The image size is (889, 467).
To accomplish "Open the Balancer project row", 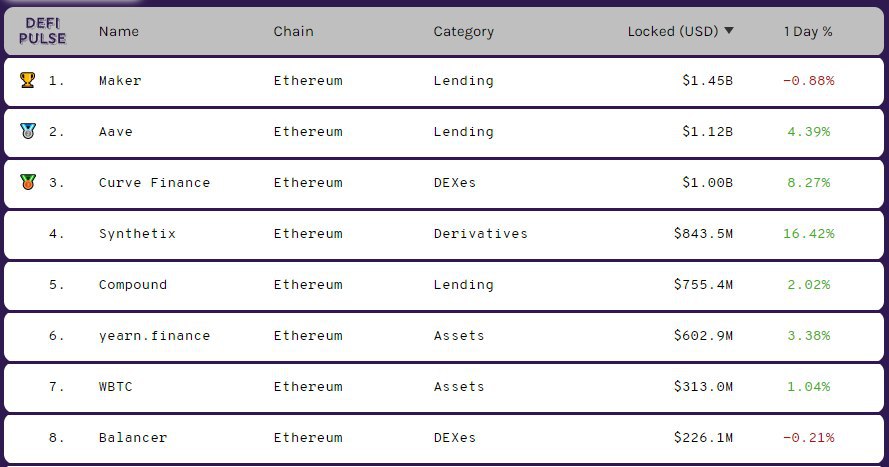I will (x=444, y=438).
